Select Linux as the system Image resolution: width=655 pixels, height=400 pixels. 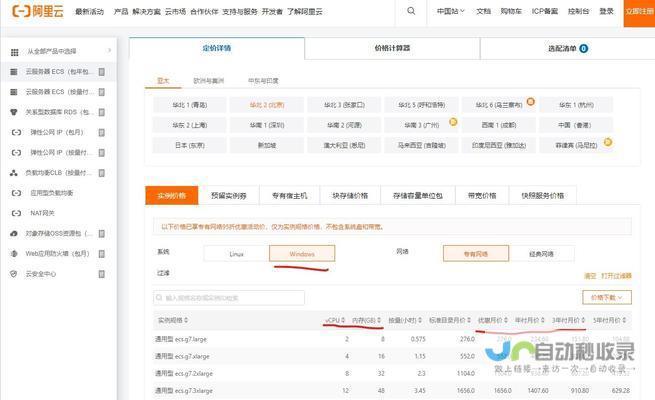click(x=236, y=253)
